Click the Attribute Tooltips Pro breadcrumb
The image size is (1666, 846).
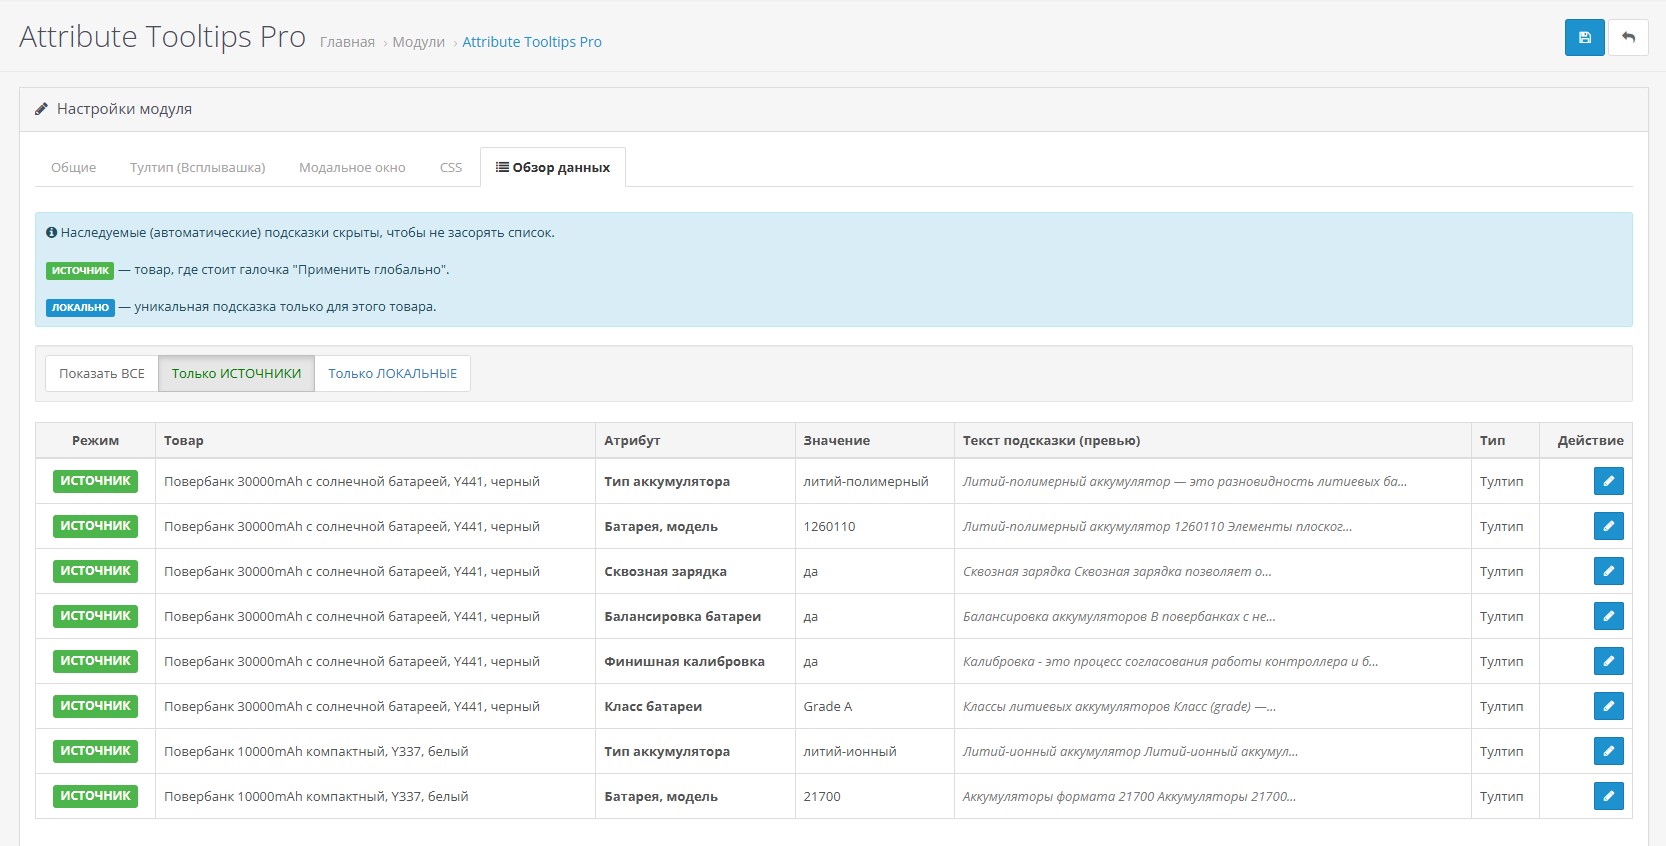click(x=532, y=42)
